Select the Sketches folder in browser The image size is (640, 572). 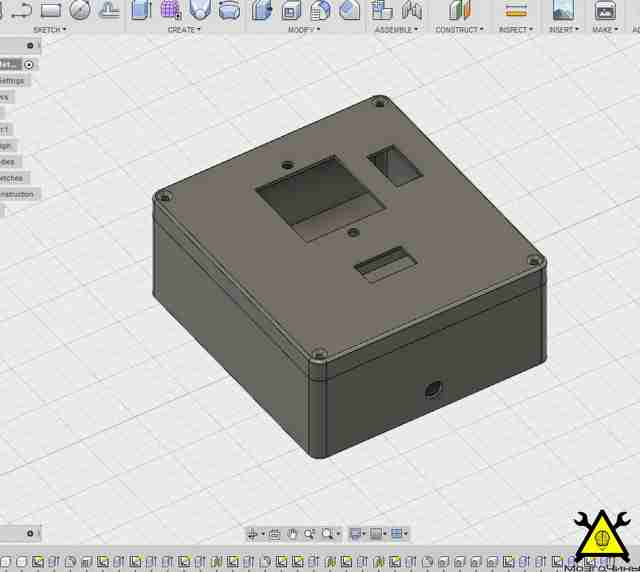coord(12,178)
